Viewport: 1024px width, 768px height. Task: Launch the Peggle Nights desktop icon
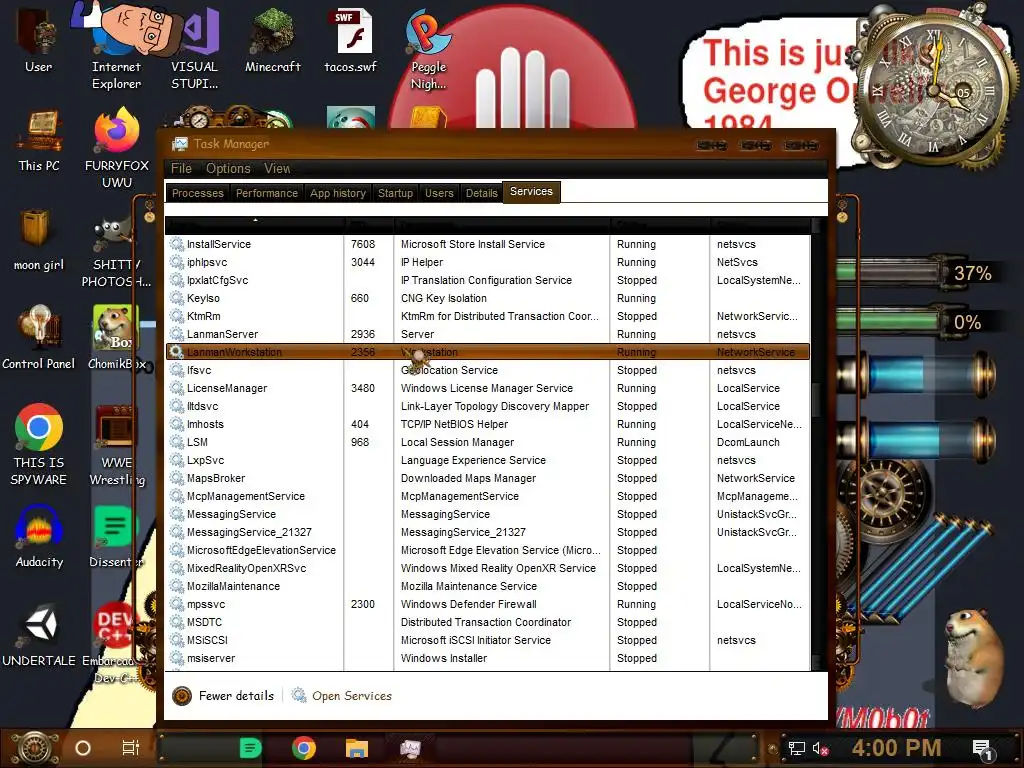(x=428, y=51)
